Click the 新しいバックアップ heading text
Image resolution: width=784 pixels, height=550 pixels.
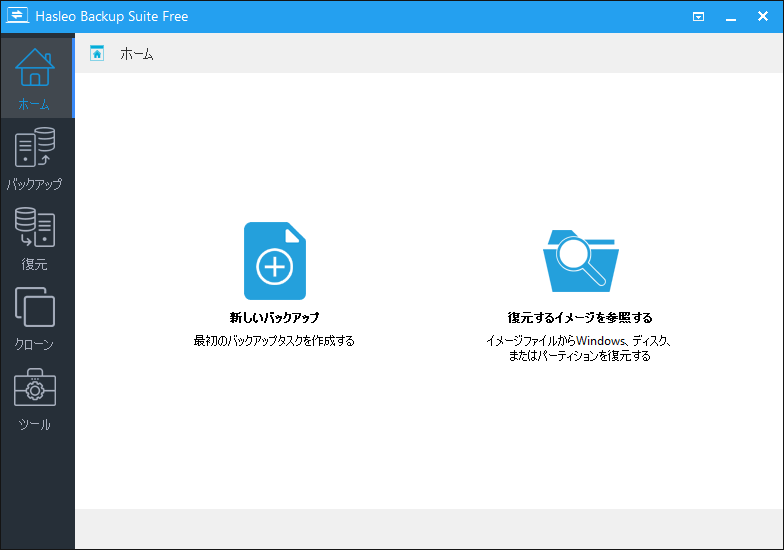coord(274,318)
